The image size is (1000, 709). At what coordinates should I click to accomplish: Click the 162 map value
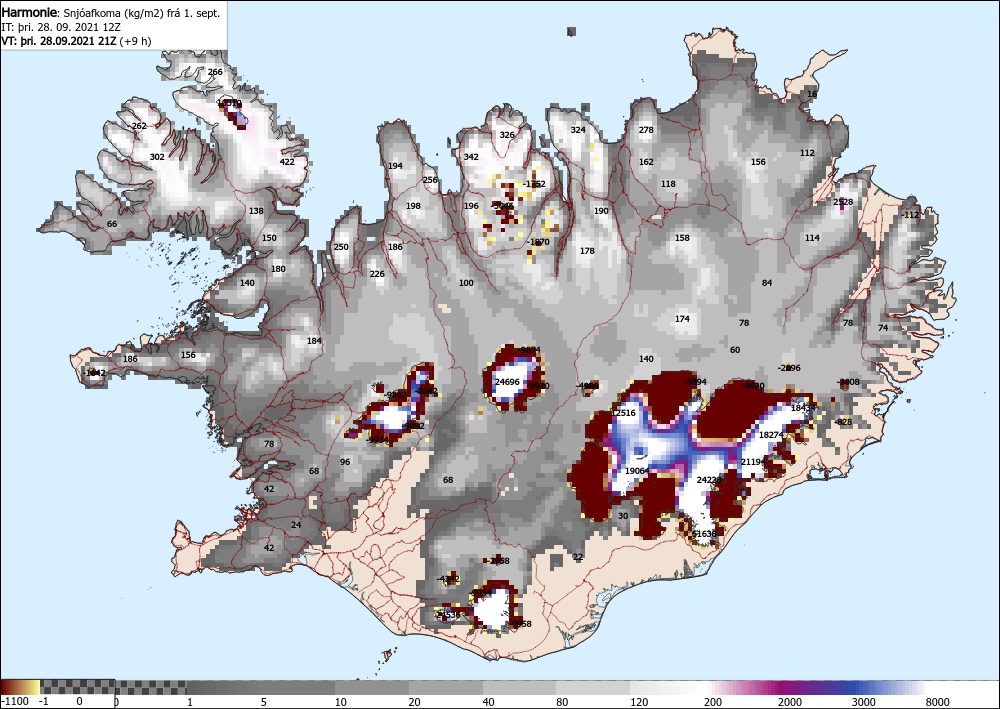pos(646,162)
